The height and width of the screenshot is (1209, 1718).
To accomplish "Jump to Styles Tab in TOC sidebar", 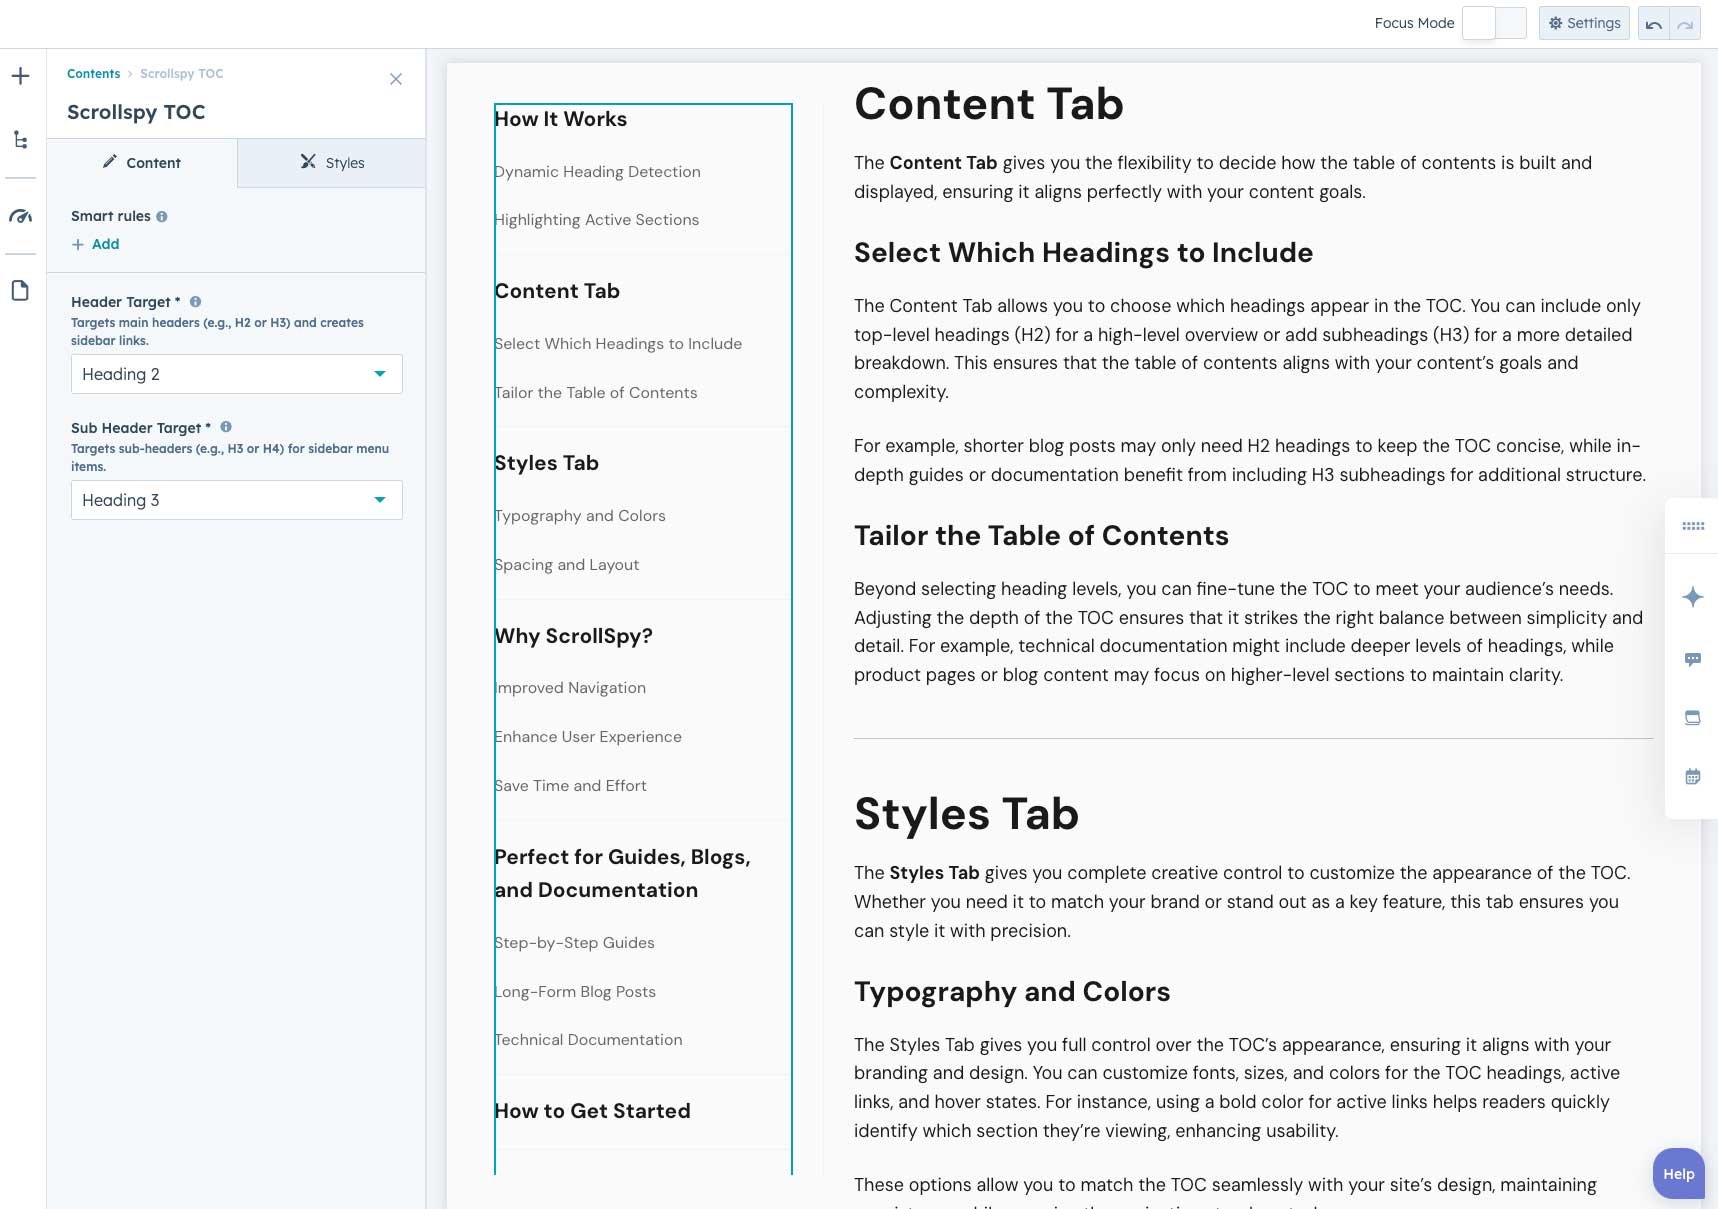I will [x=546, y=463].
